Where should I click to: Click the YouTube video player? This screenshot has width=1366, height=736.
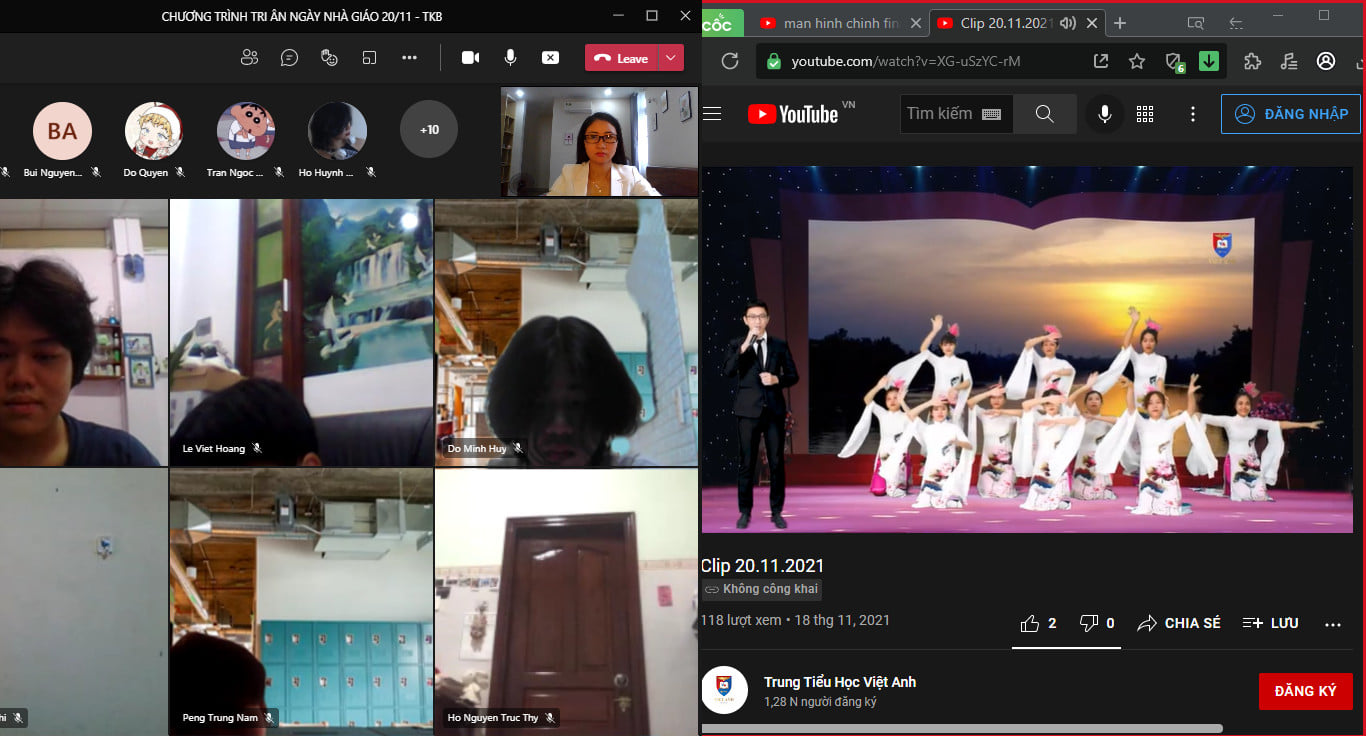click(1026, 349)
